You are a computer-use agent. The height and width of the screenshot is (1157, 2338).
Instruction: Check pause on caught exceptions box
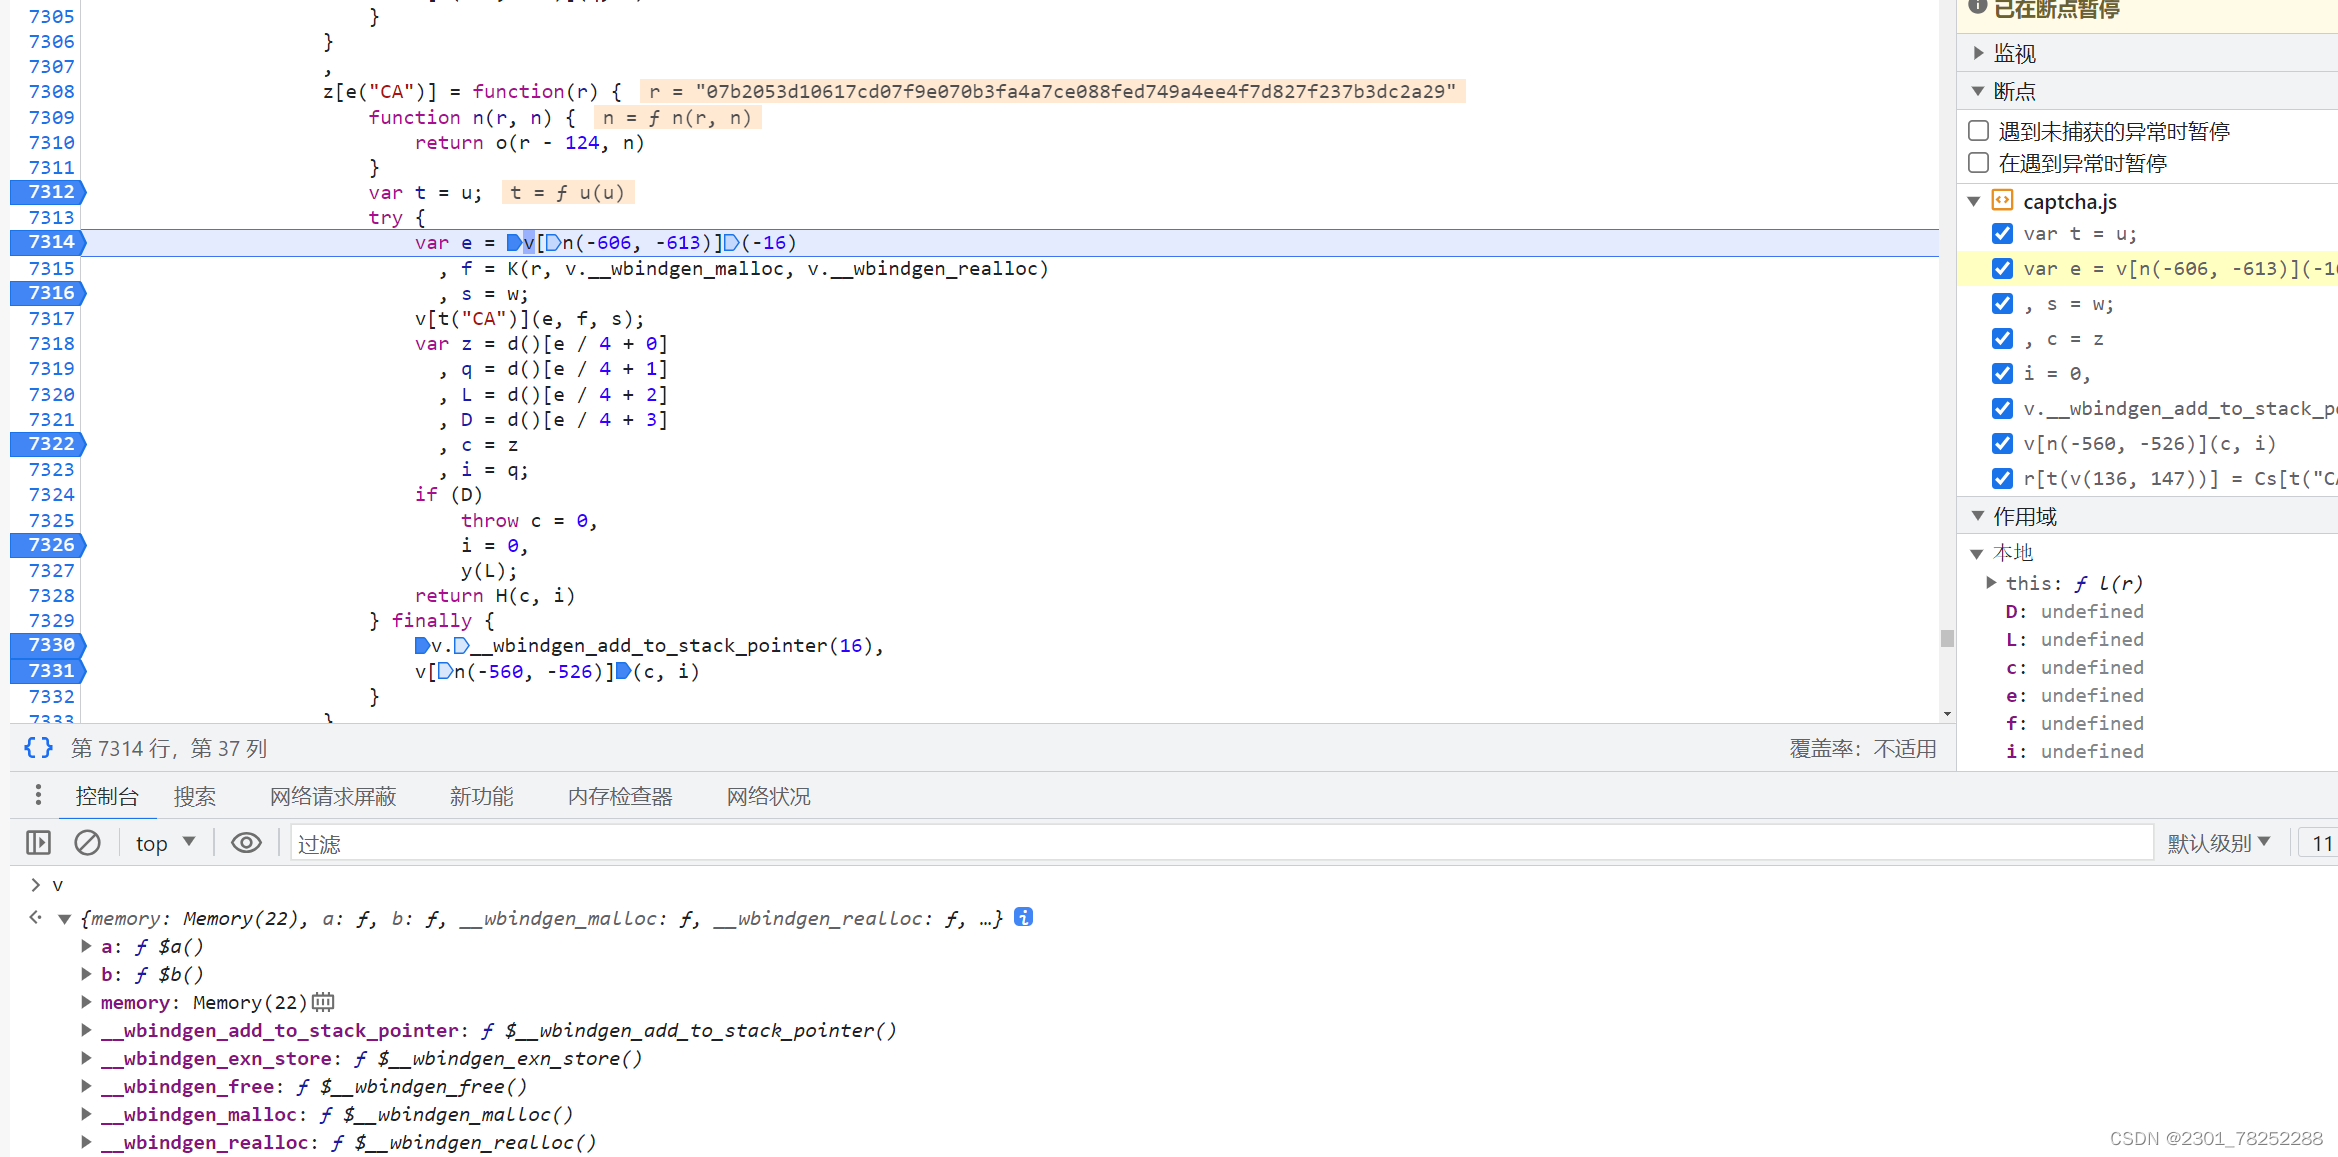1978,163
